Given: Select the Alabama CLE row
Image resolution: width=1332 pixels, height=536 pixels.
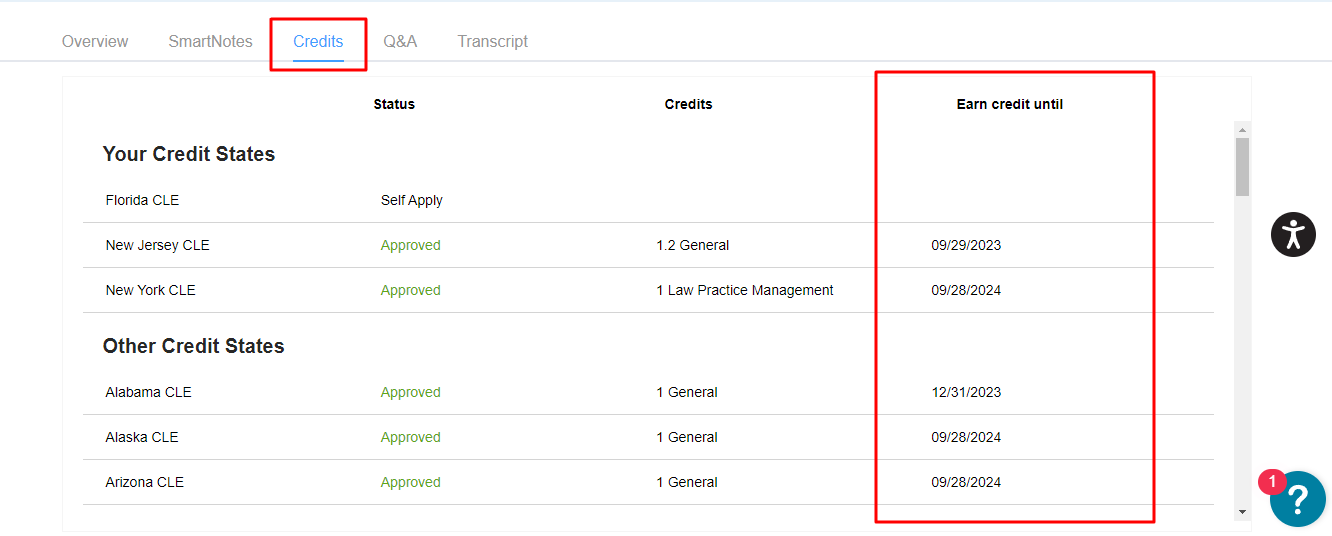Looking at the screenshot, I should [x=648, y=392].
